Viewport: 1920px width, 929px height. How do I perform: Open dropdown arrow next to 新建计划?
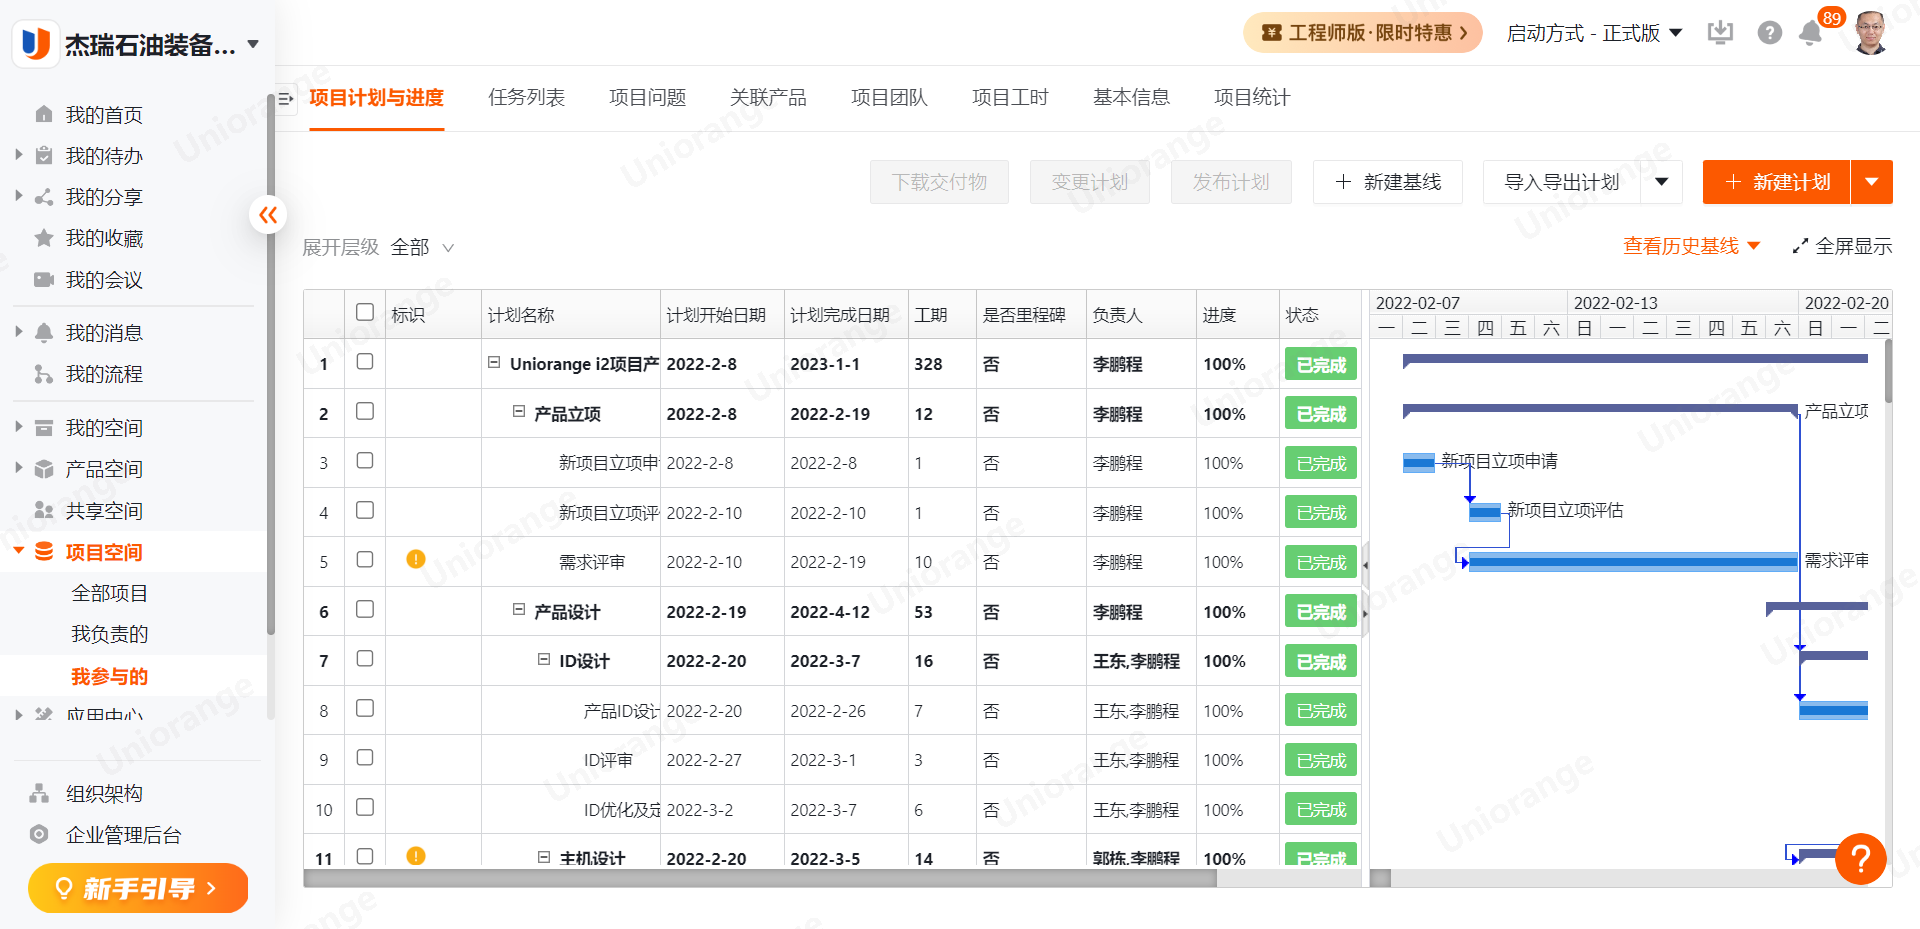click(1871, 182)
